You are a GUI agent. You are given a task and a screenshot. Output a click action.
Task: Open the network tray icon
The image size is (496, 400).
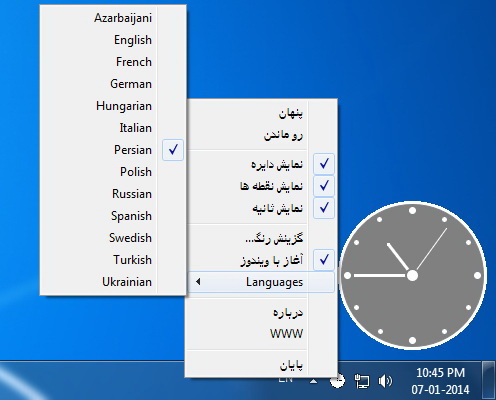click(x=362, y=381)
